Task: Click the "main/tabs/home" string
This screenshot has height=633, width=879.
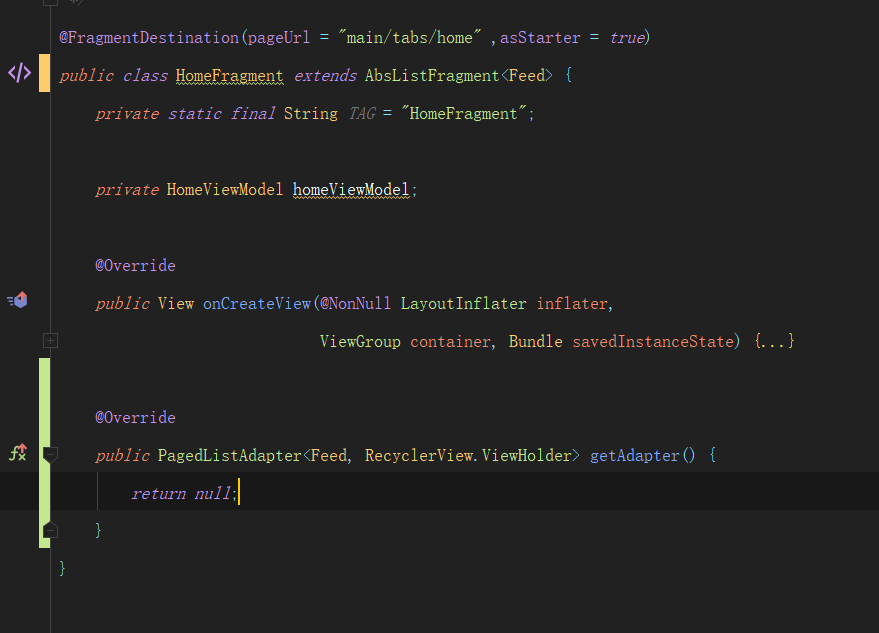Action: click(410, 38)
